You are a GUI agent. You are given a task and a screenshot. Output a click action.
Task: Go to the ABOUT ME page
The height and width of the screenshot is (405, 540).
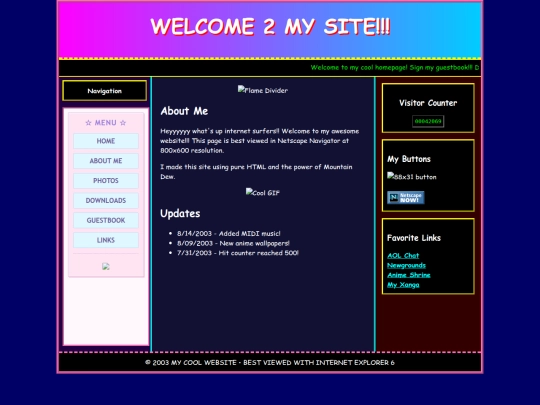(106, 161)
